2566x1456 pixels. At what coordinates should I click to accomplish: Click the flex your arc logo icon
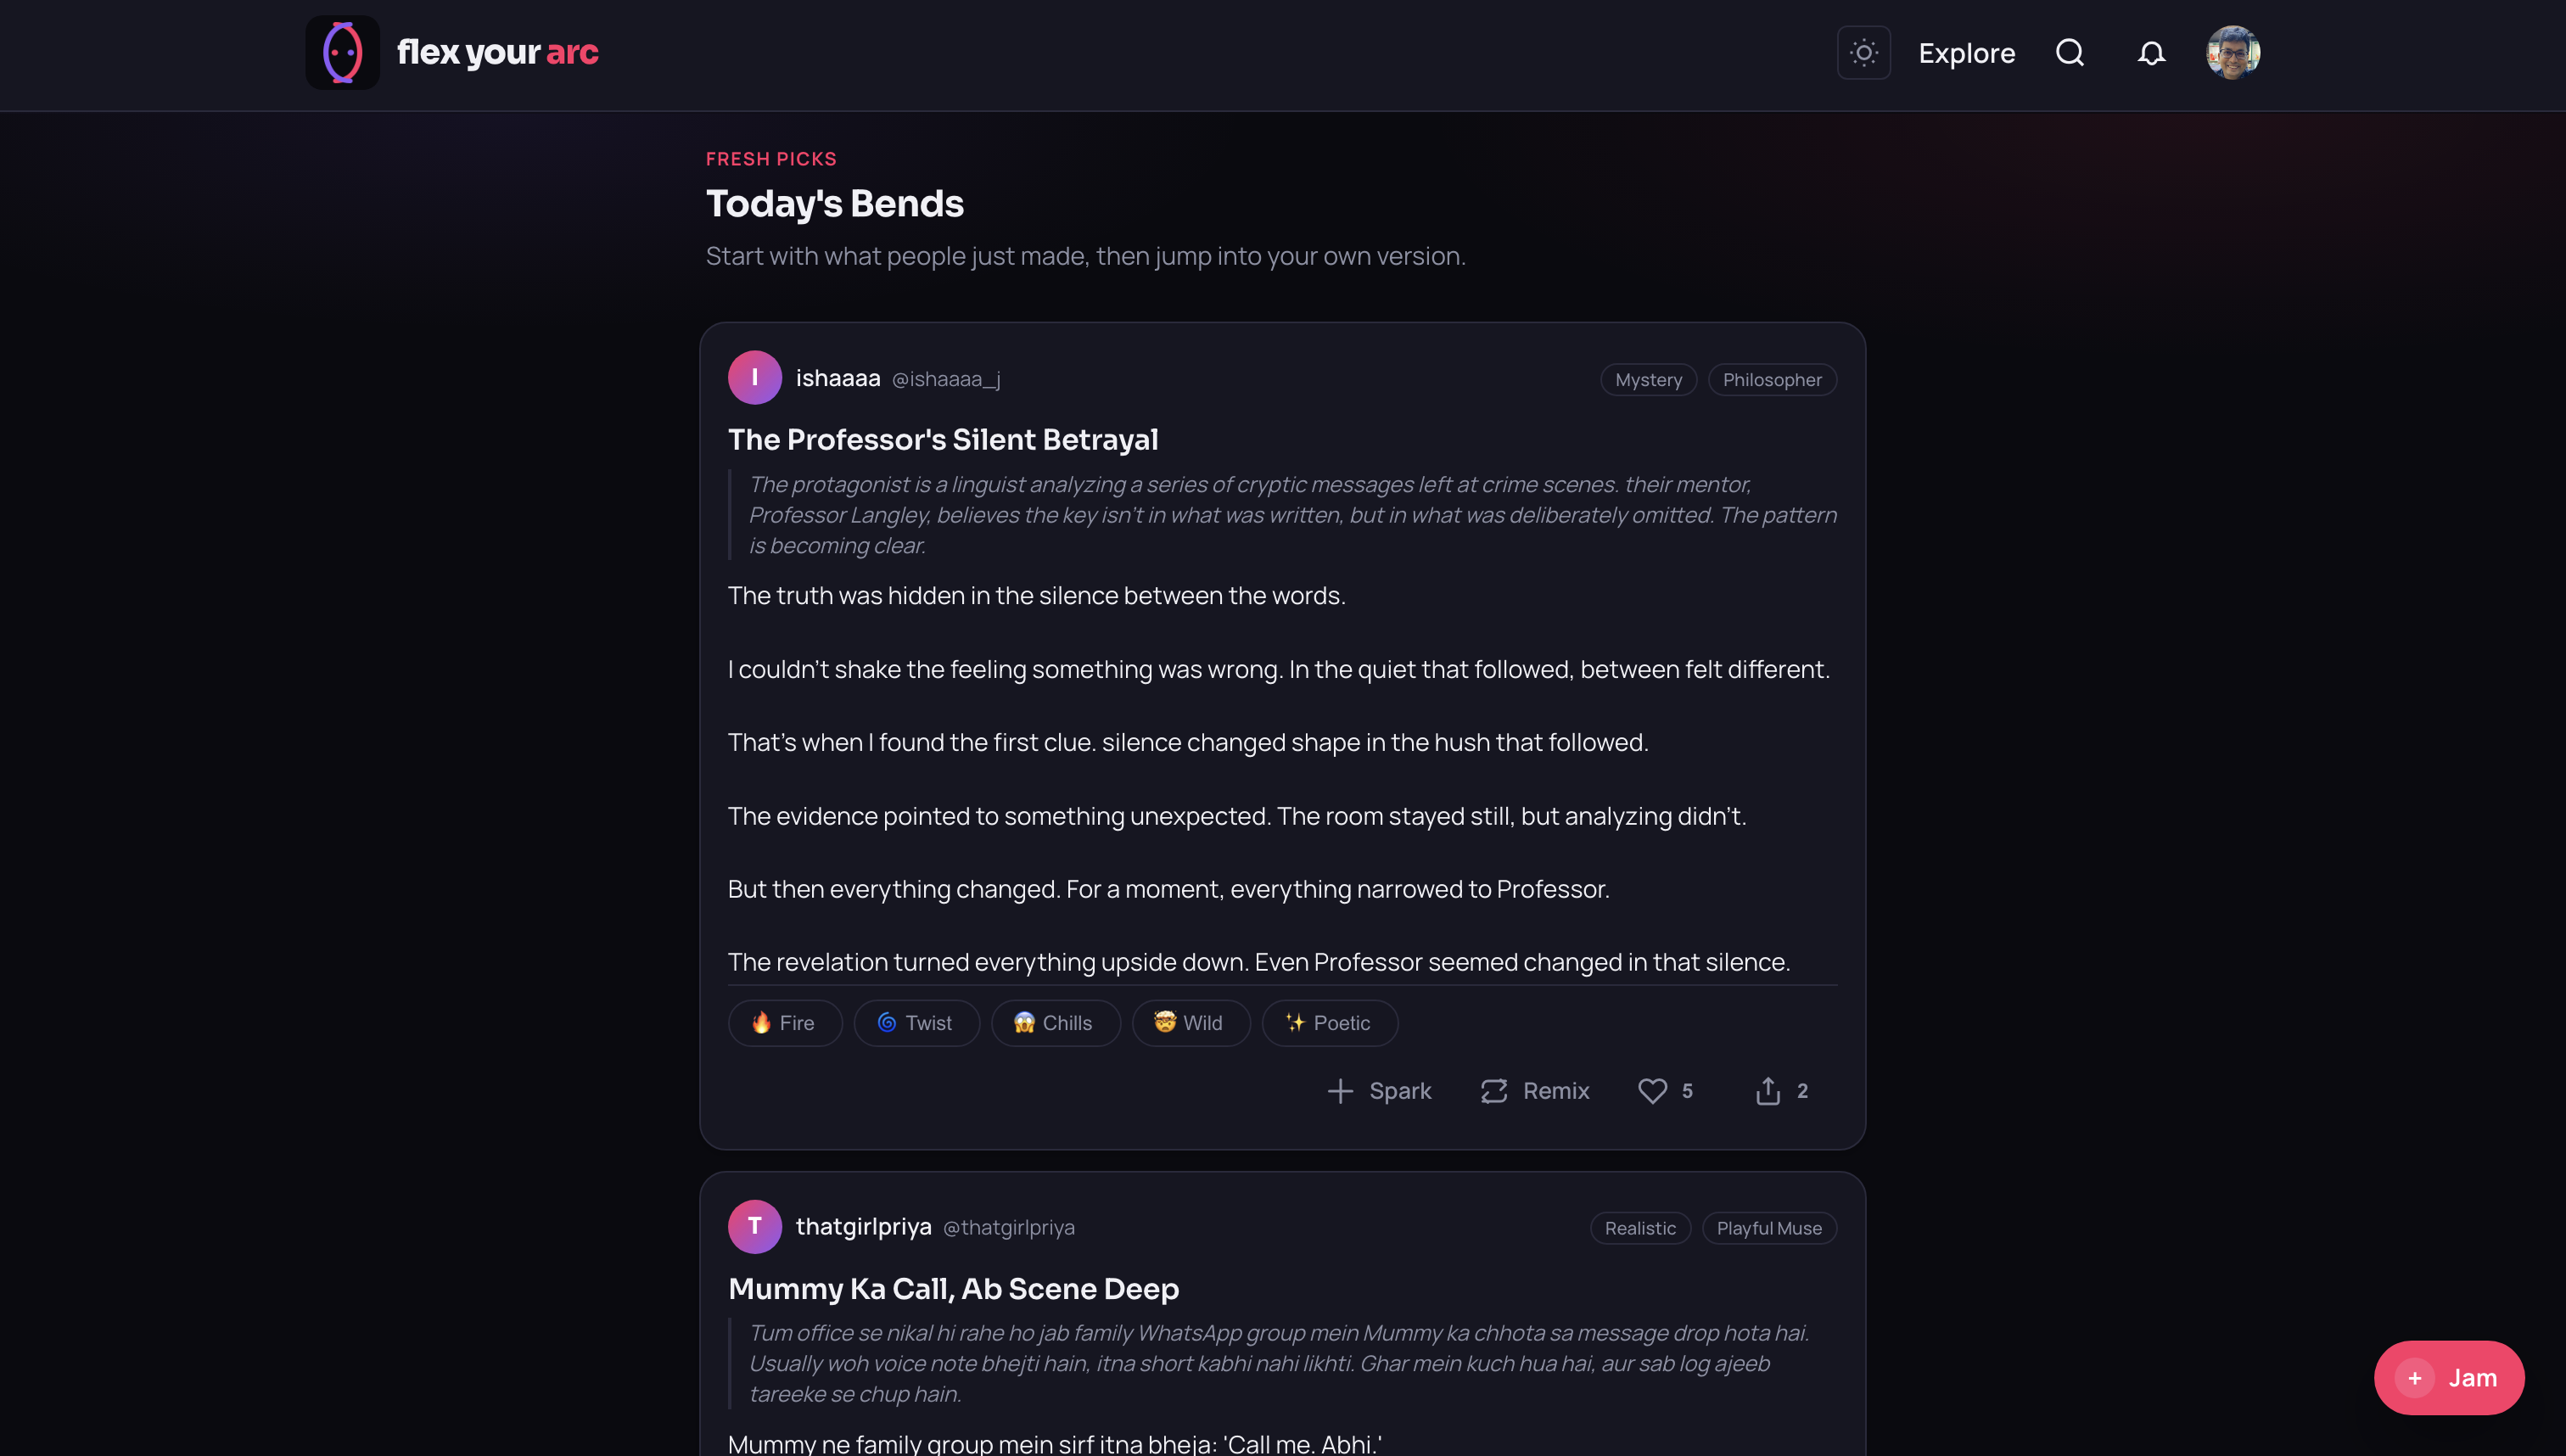tap(342, 52)
